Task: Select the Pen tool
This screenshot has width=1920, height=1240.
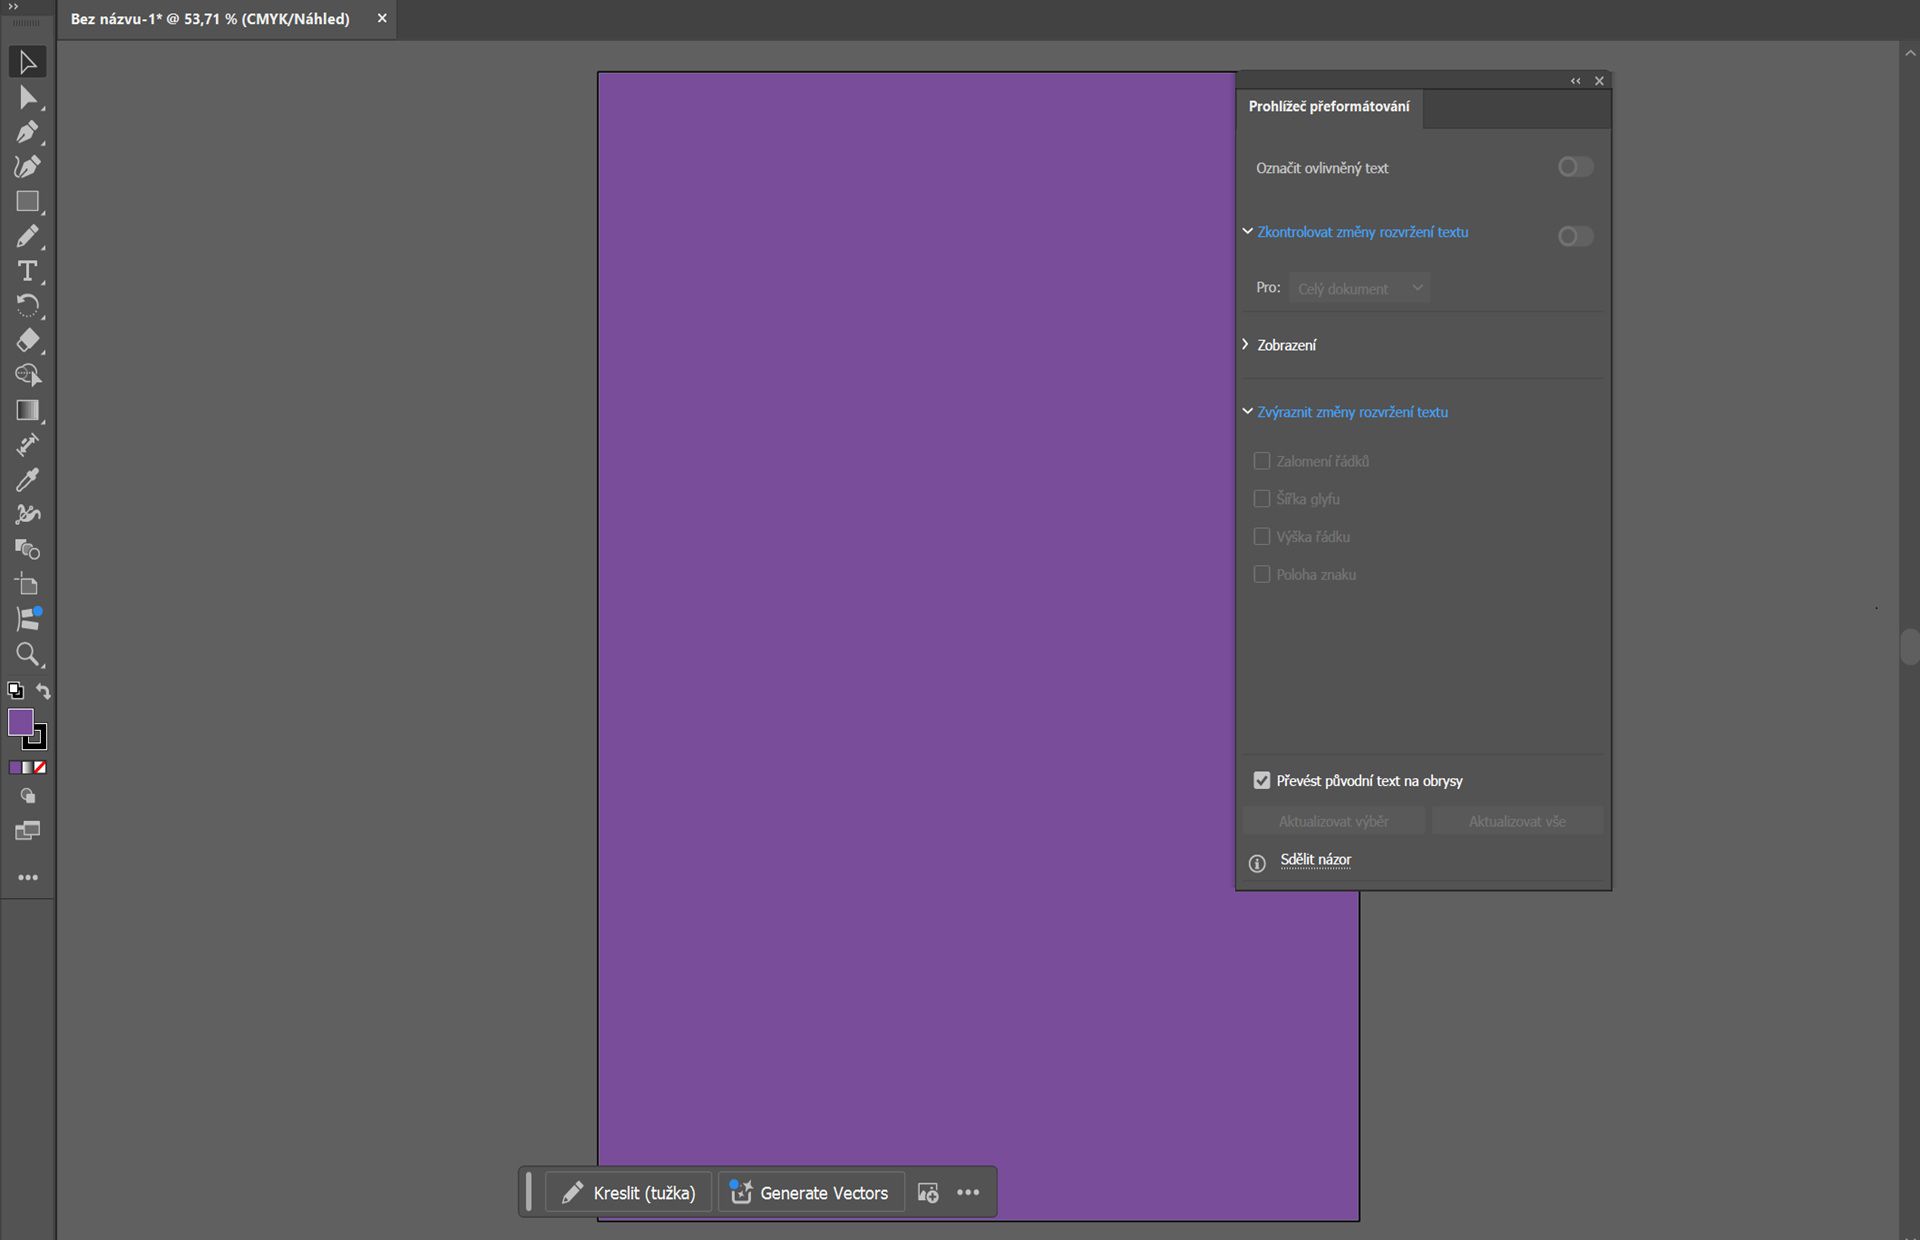Action: click(x=27, y=132)
